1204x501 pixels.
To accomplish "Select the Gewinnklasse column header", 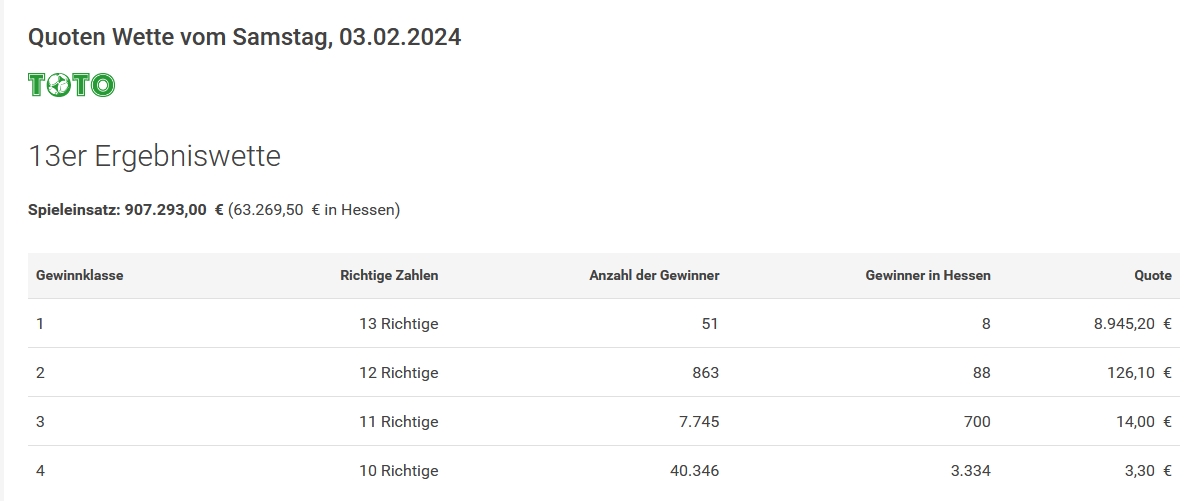I will (80, 275).
